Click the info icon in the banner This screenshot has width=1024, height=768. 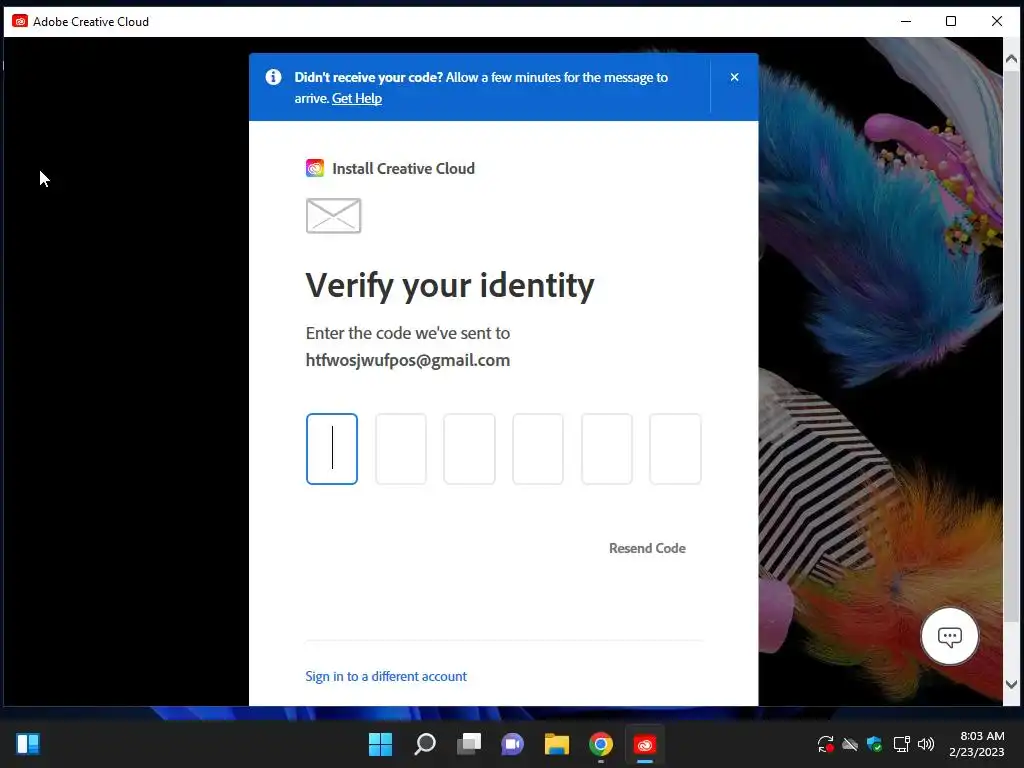click(x=273, y=77)
